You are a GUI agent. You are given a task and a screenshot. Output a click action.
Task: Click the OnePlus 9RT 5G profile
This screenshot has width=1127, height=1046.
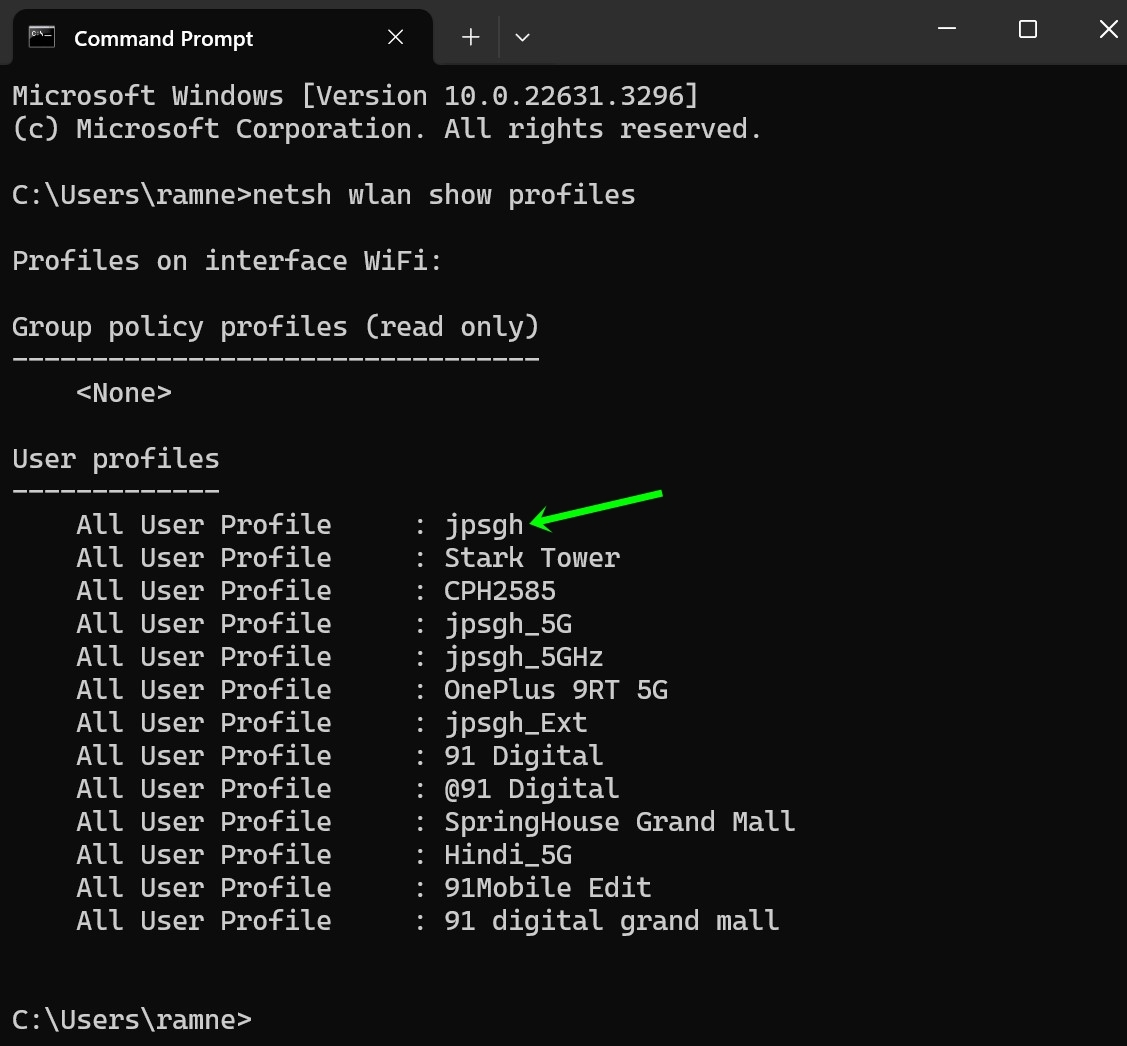556,689
